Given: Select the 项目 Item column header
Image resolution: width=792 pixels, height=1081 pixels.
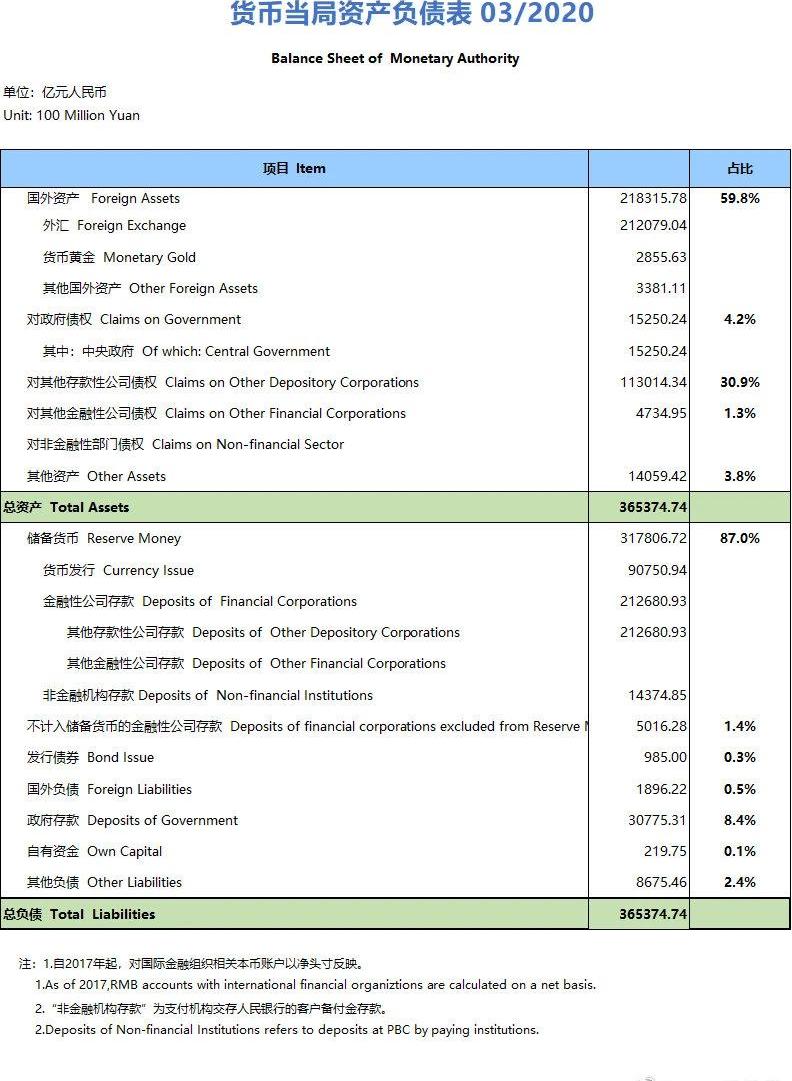Looking at the screenshot, I should point(294,168).
